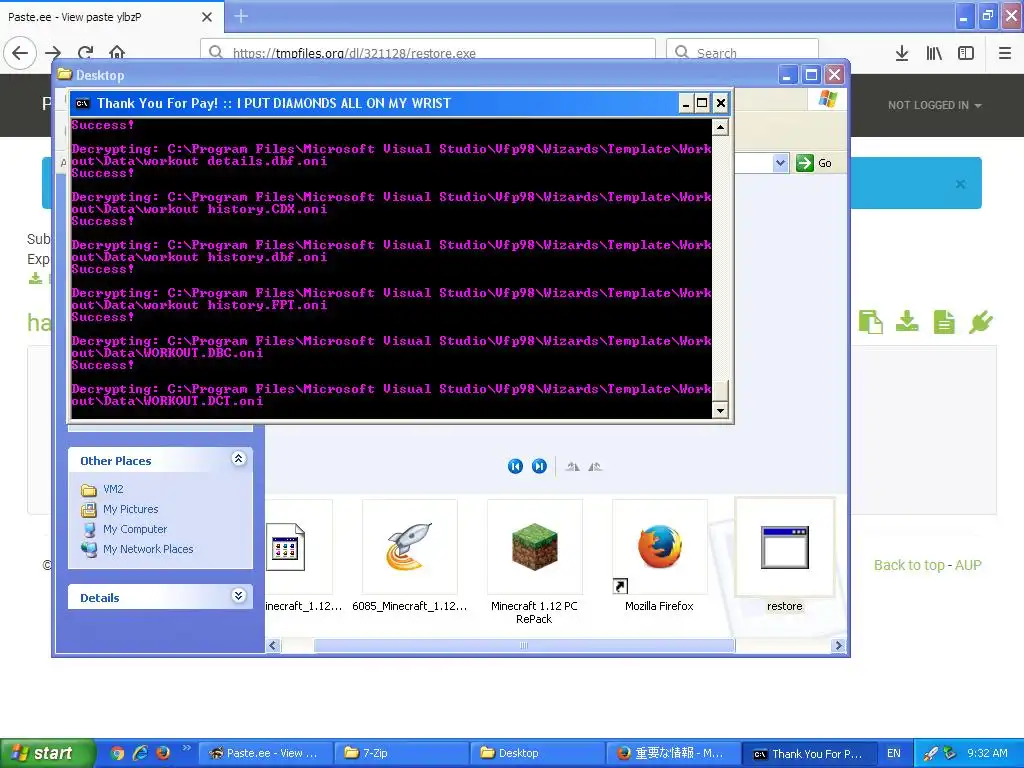Switch to Paste.ee taskbar button
This screenshot has width=1024, height=768.
pyautogui.click(x=266, y=753)
